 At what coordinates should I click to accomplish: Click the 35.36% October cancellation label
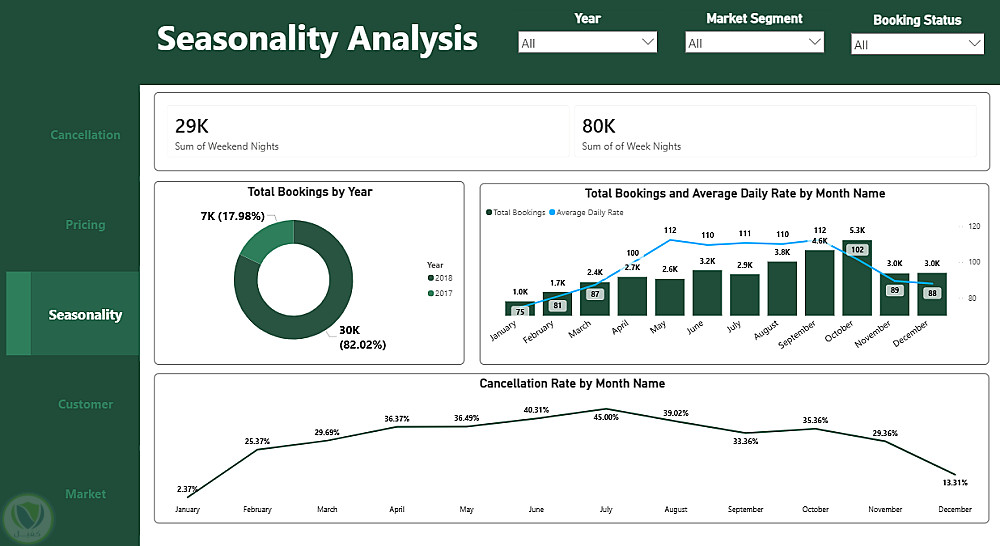815,420
